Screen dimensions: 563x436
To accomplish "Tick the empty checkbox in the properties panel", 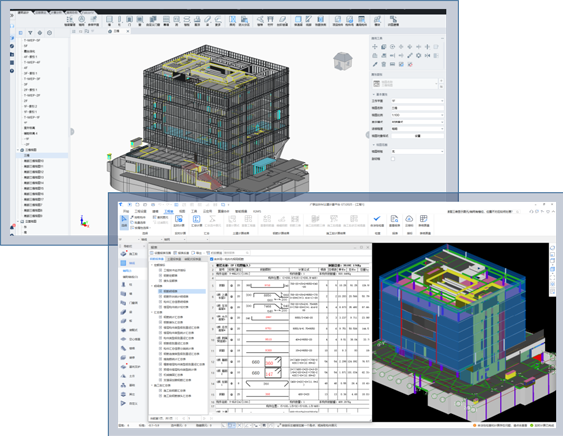I will coord(393,159).
